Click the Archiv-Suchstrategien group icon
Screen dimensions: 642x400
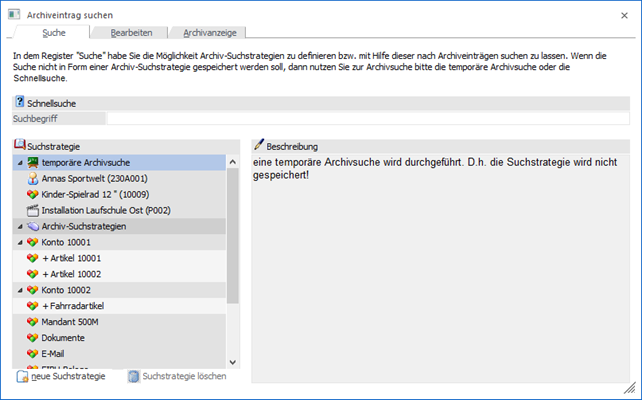pos(32,226)
